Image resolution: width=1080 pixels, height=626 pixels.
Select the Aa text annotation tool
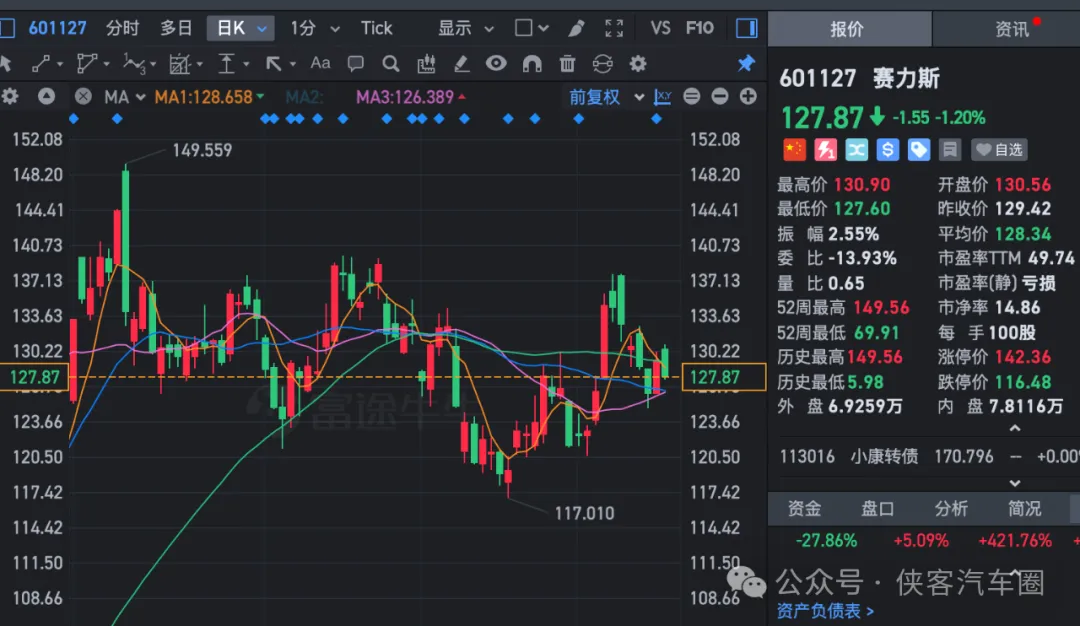tap(320, 63)
